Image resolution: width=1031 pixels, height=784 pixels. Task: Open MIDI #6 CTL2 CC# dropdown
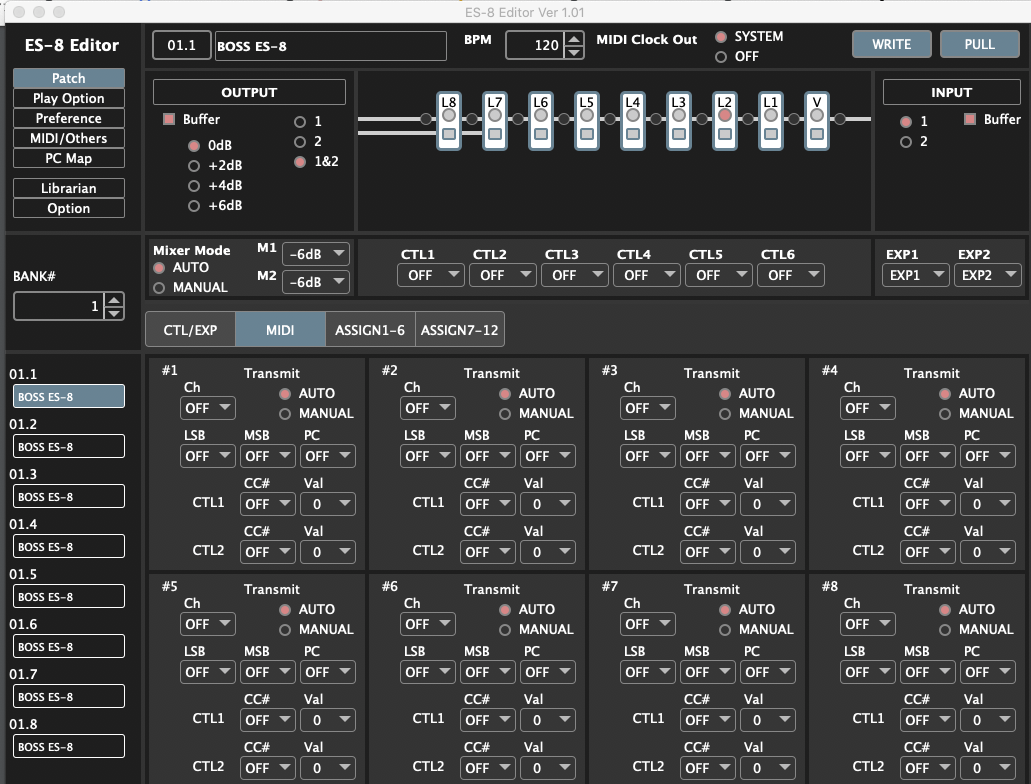[488, 768]
